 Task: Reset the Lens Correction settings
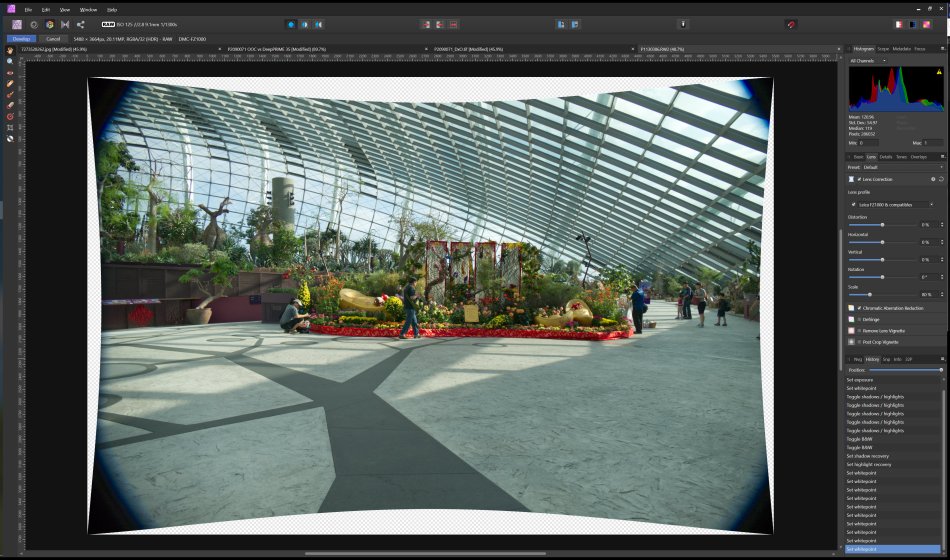[x=941, y=179]
